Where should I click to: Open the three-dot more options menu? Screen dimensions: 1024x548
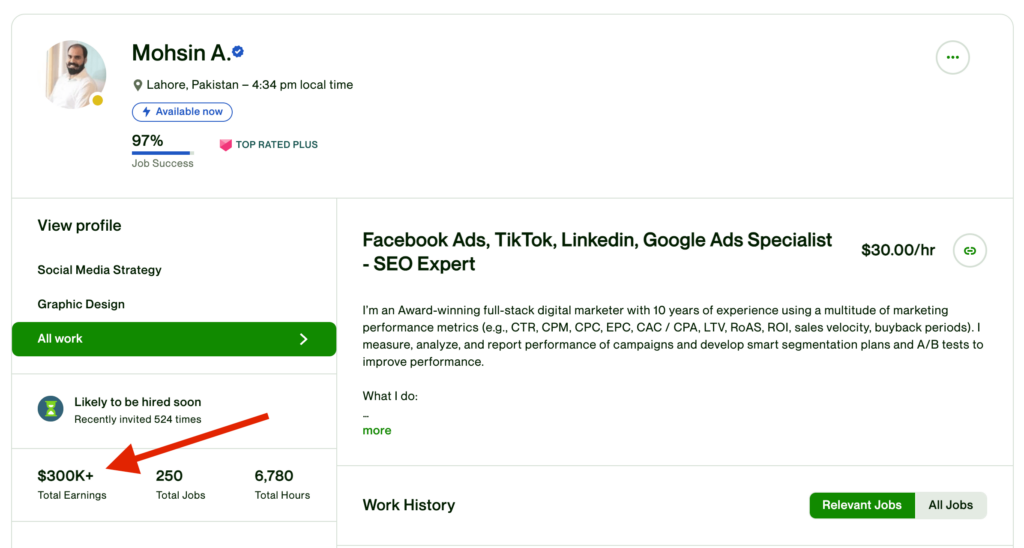click(952, 58)
